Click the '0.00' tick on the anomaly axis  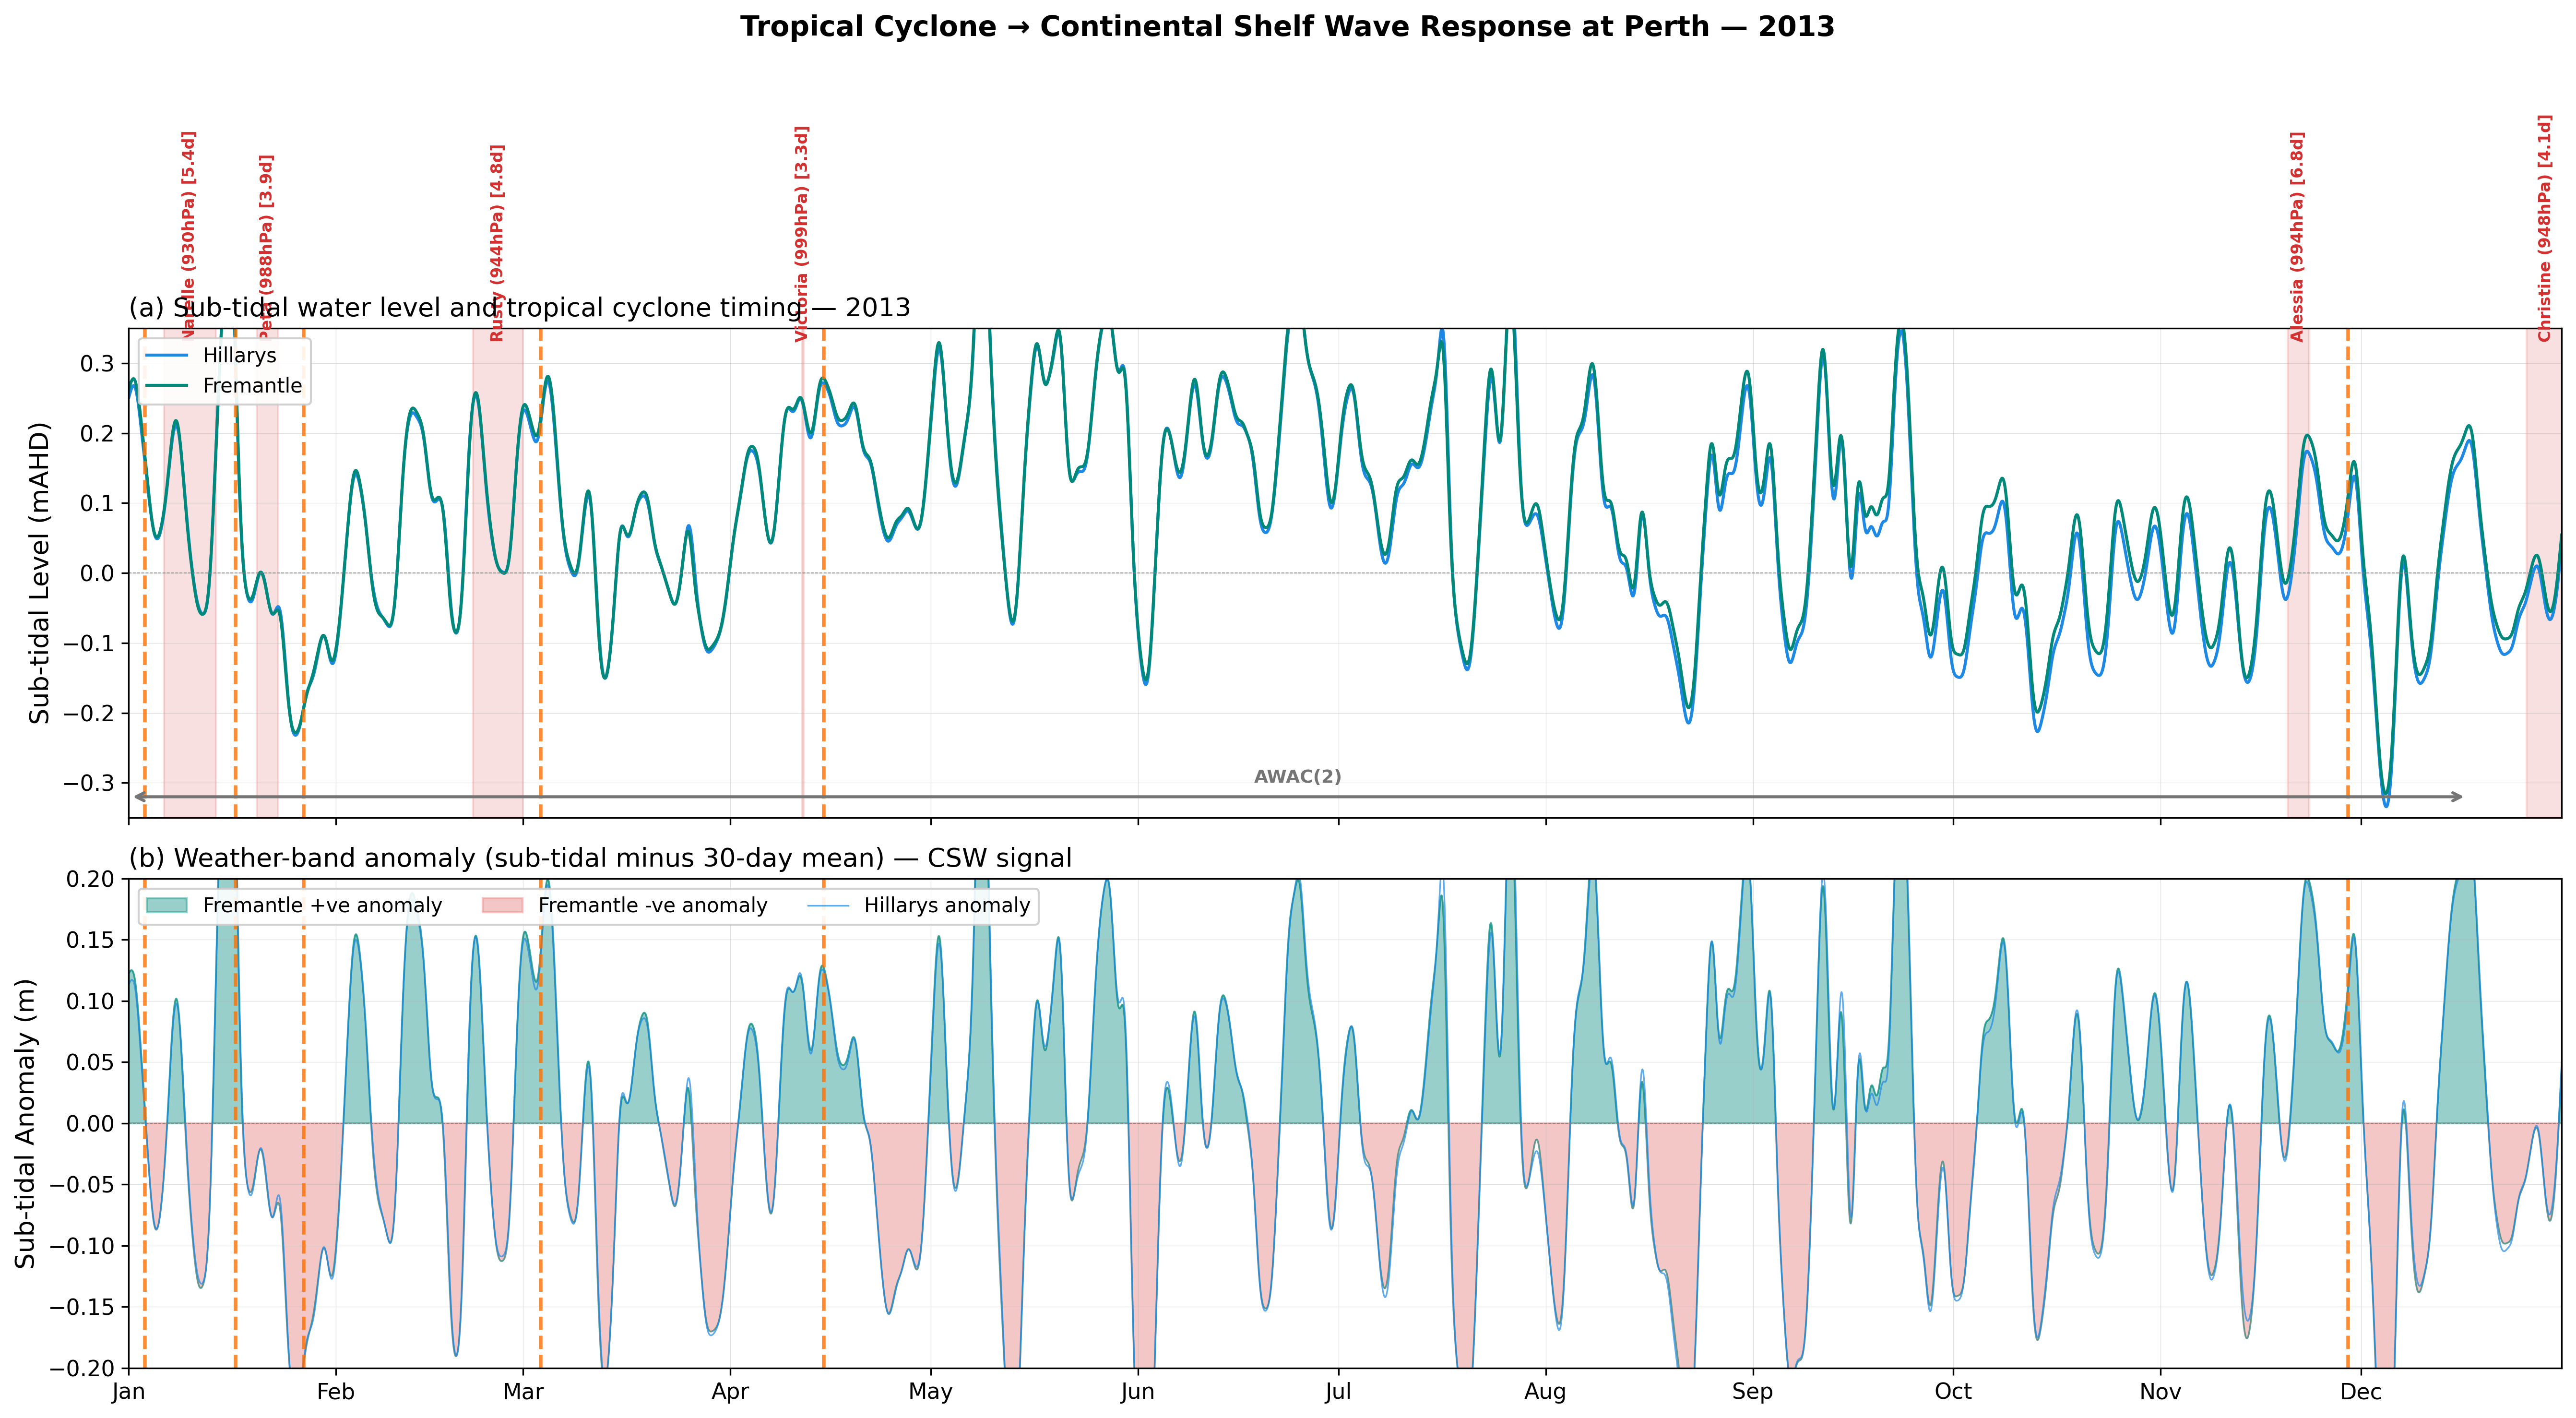click(91, 1123)
